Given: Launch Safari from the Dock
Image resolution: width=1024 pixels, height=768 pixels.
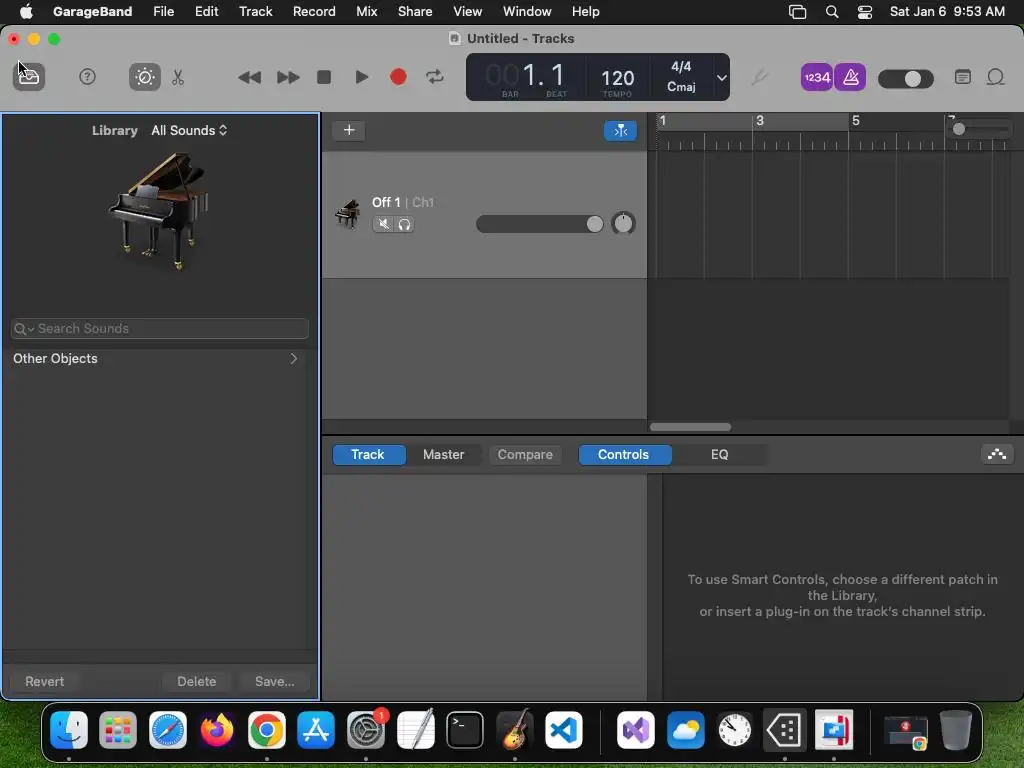Looking at the screenshot, I should pyautogui.click(x=168, y=730).
